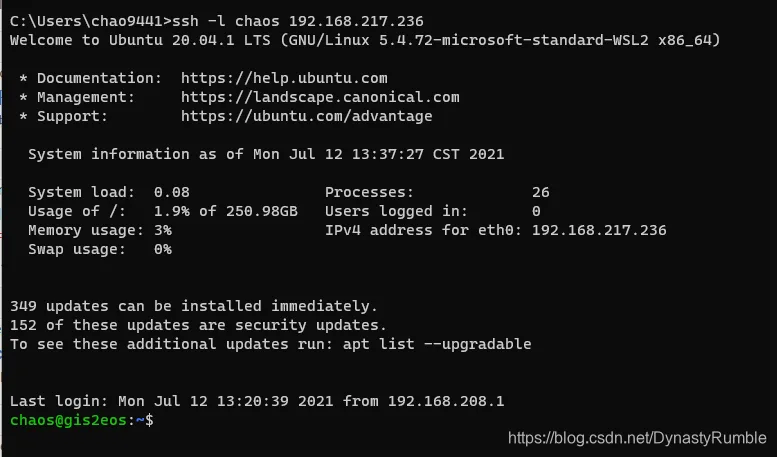Click the Swap usage 0% value
777x457 pixels.
[x=163, y=249]
